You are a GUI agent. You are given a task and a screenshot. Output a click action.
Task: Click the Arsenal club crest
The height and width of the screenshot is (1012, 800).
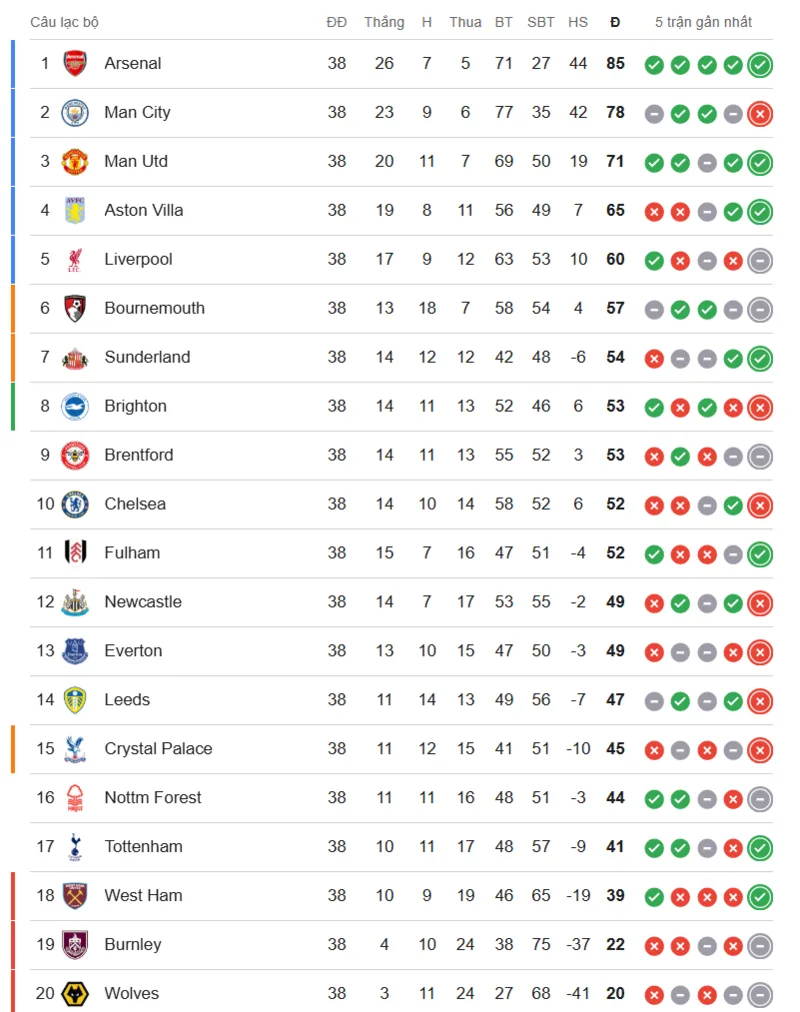75,63
